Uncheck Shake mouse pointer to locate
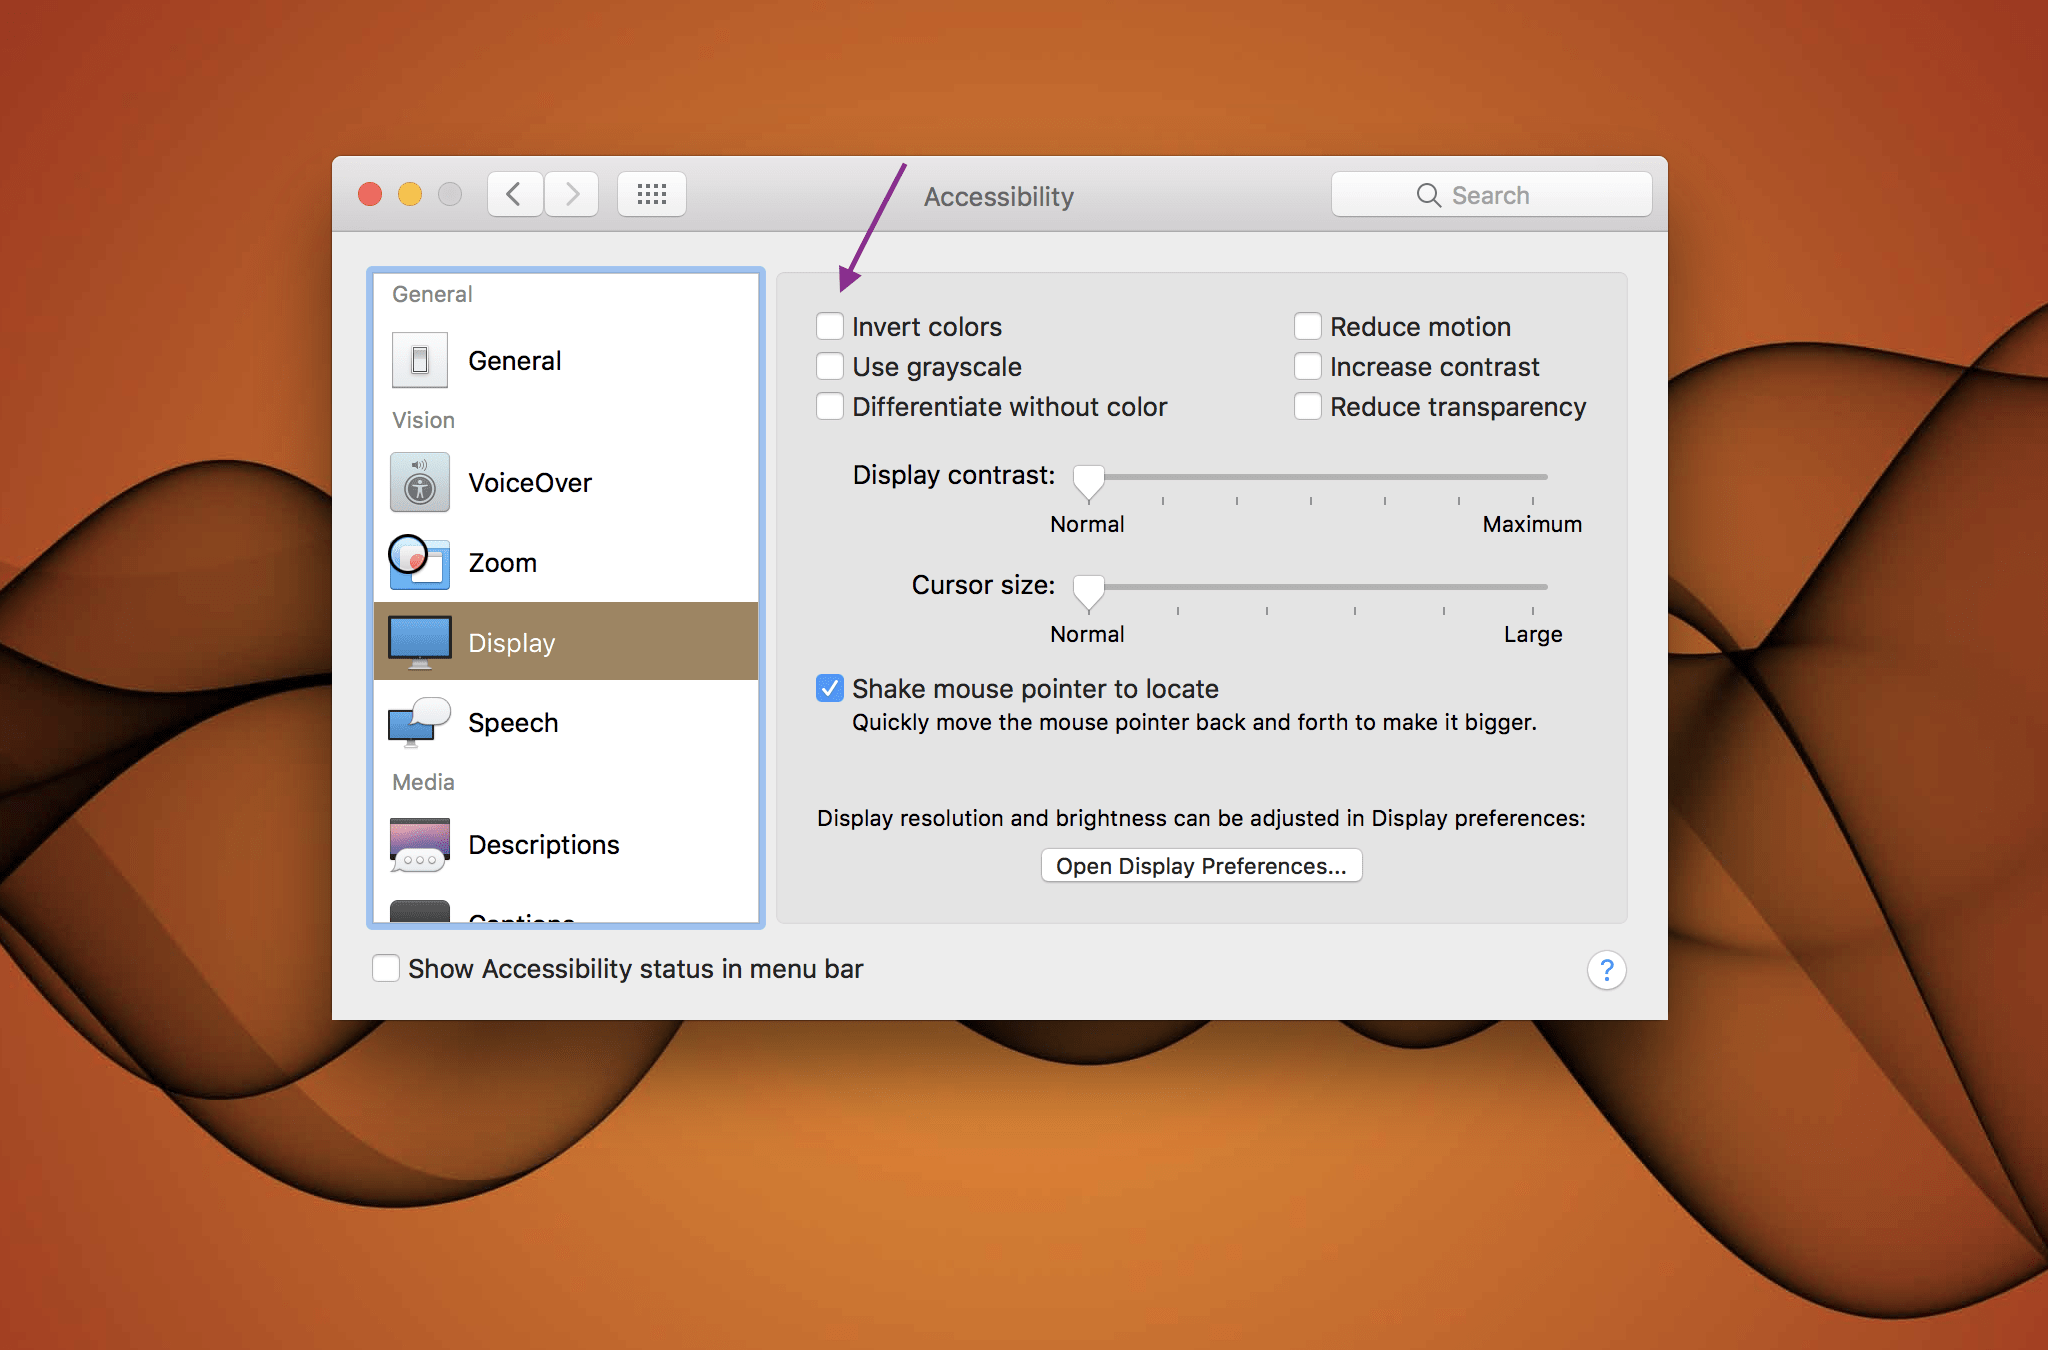The width and height of the screenshot is (2048, 1350). click(830, 688)
